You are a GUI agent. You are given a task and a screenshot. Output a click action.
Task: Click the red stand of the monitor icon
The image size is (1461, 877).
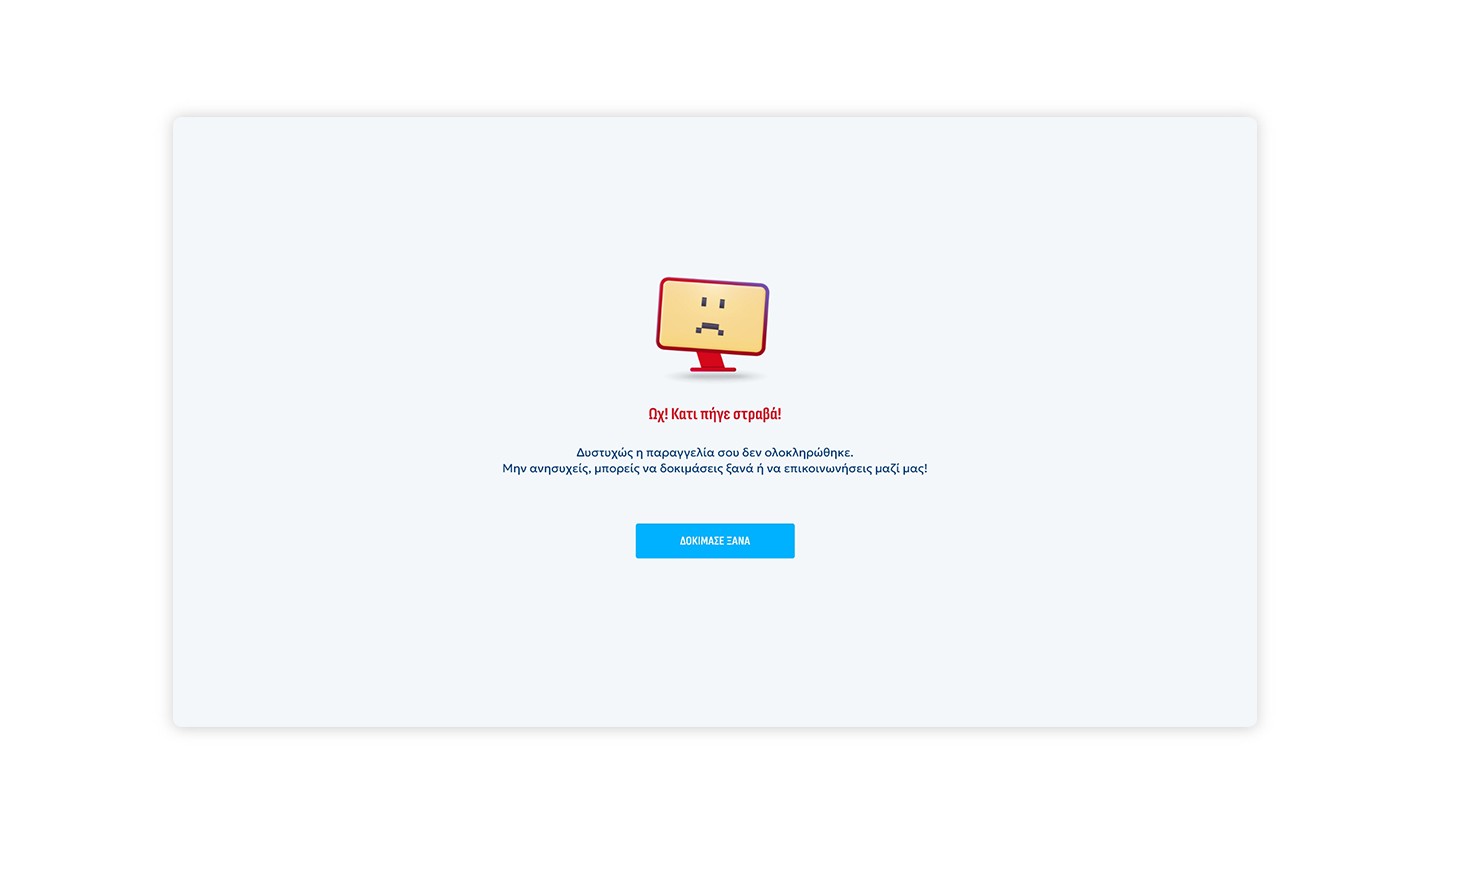(712, 362)
